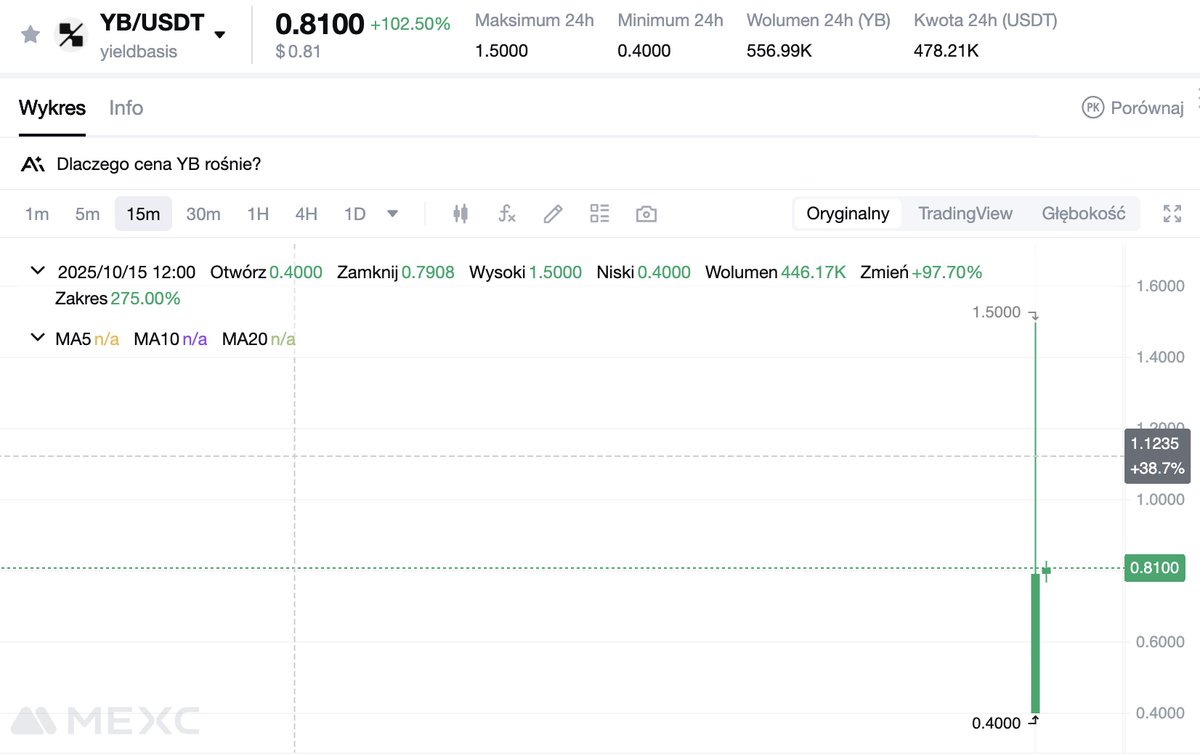Activate the drawing pencil tool

(x=553, y=213)
